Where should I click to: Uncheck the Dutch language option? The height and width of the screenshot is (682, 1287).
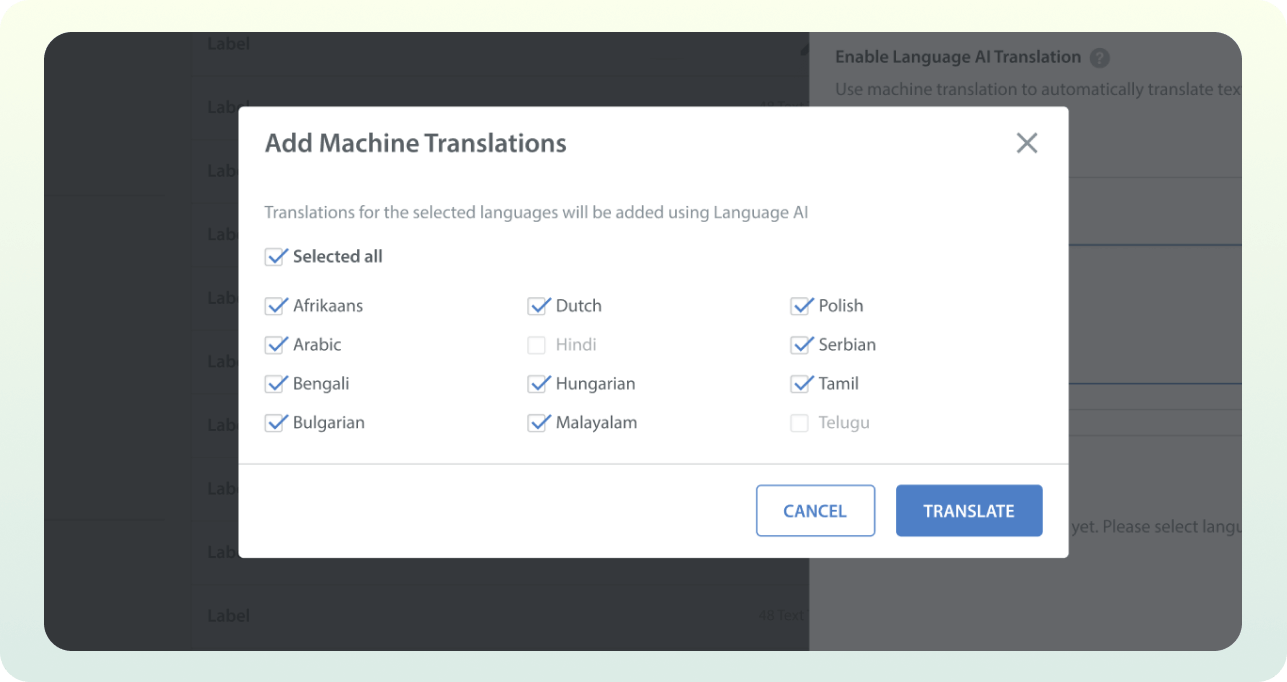539,306
